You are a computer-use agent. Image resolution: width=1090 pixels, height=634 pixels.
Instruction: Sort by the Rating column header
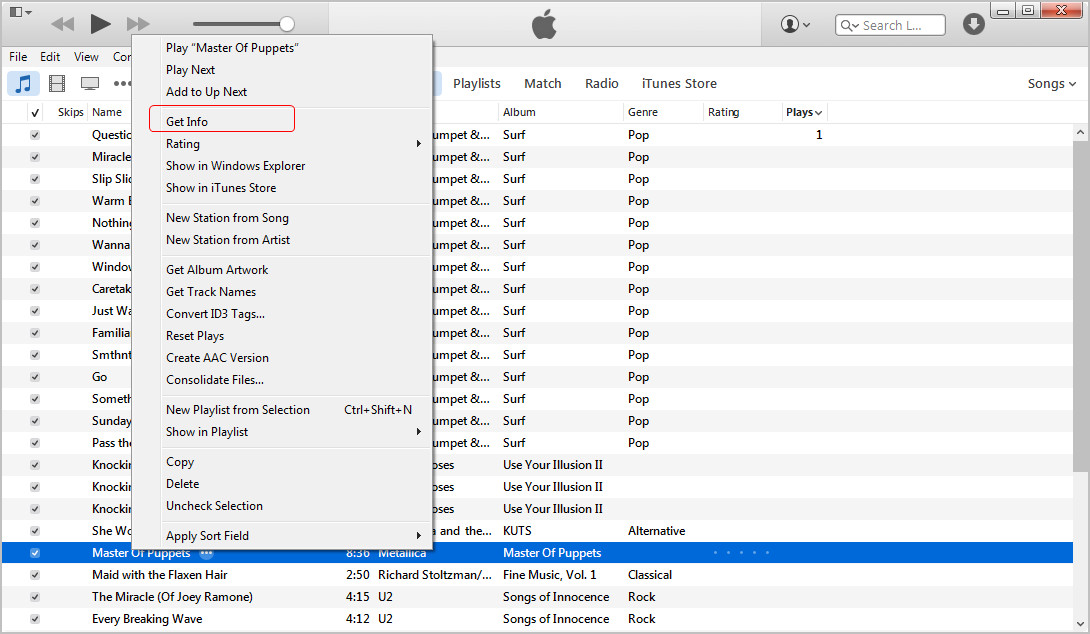pos(724,112)
